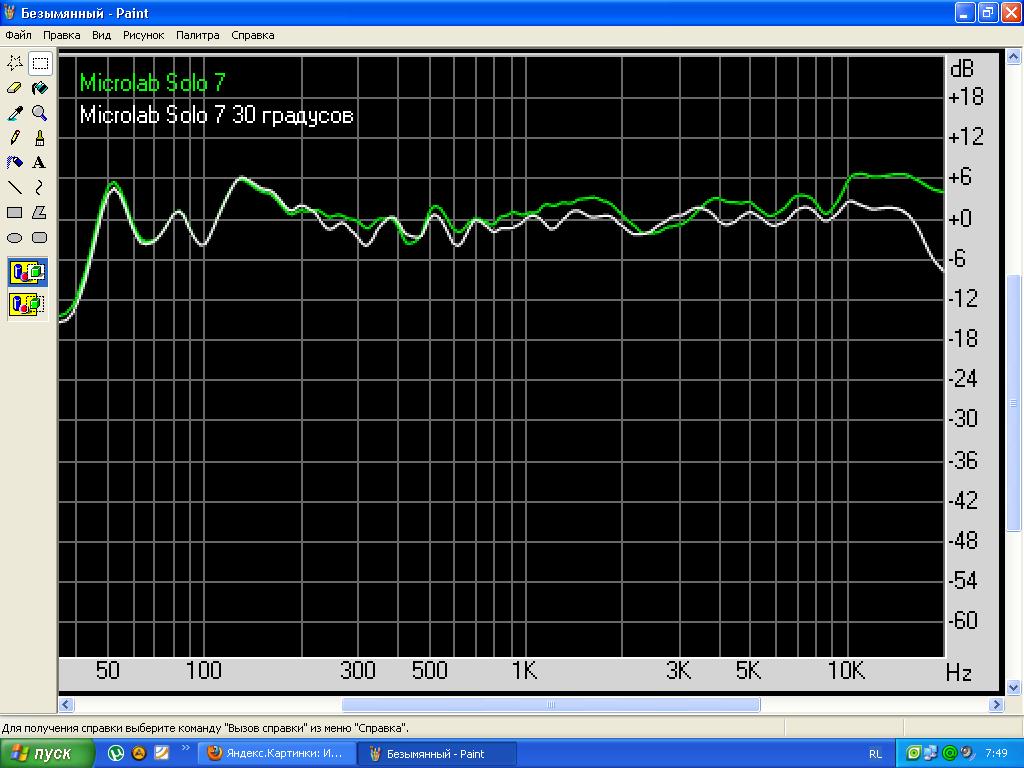This screenshot has height=768, width=1024.
Task: Click the vertical scrollbar down arrow
Action: (1014, 687)
